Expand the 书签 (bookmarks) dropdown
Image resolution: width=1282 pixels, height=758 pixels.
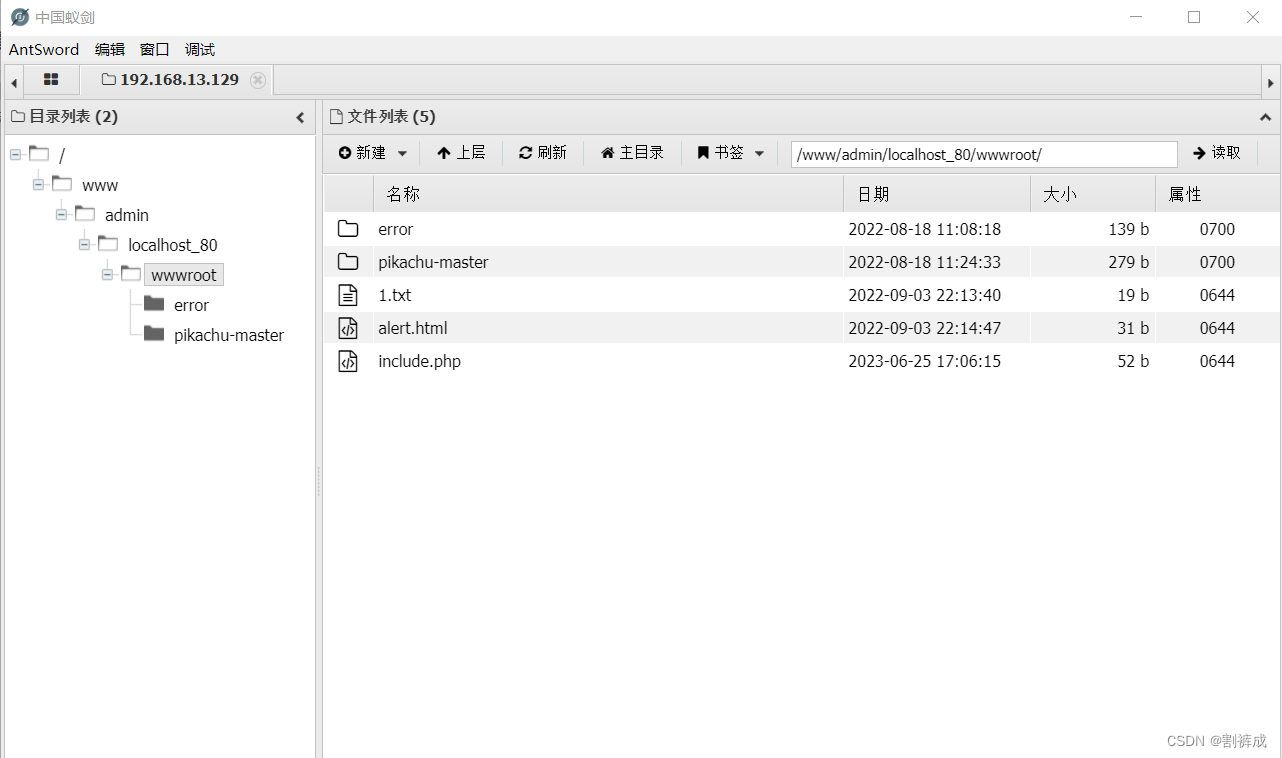point(759,152)
